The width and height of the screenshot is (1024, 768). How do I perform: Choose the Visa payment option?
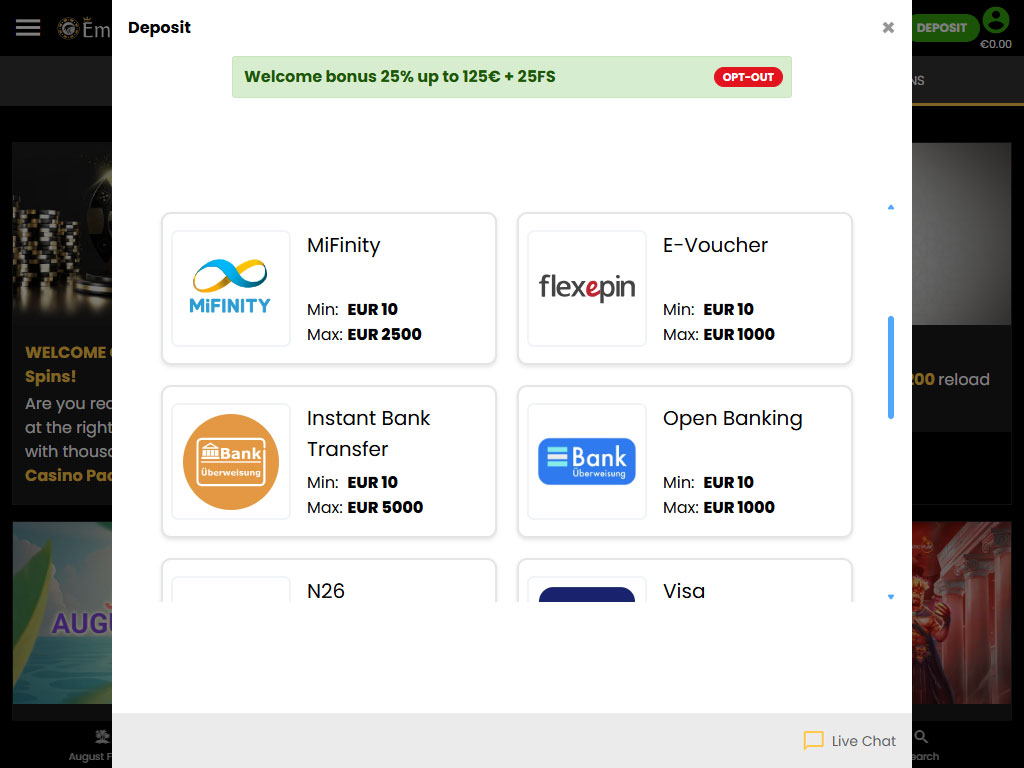pos(684,581)
